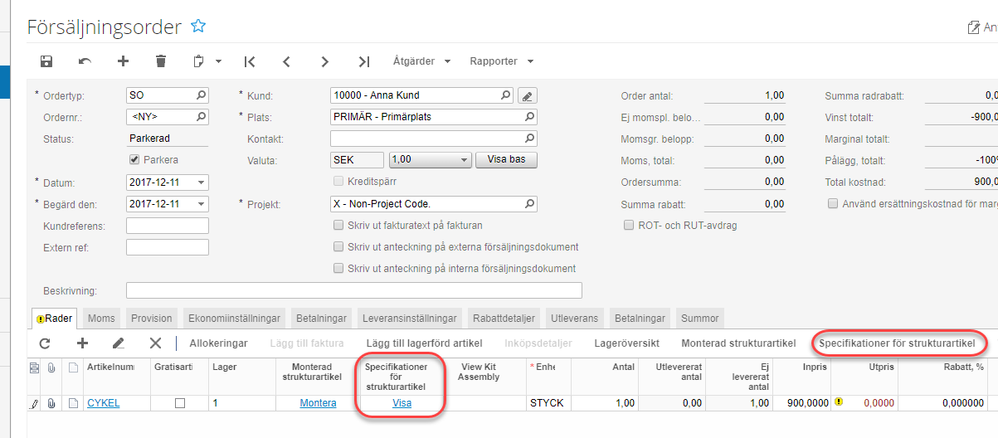The height and width of the screenshot is (438, 998).
Task: Refresh the order rows grid
Action: [45, 343]
